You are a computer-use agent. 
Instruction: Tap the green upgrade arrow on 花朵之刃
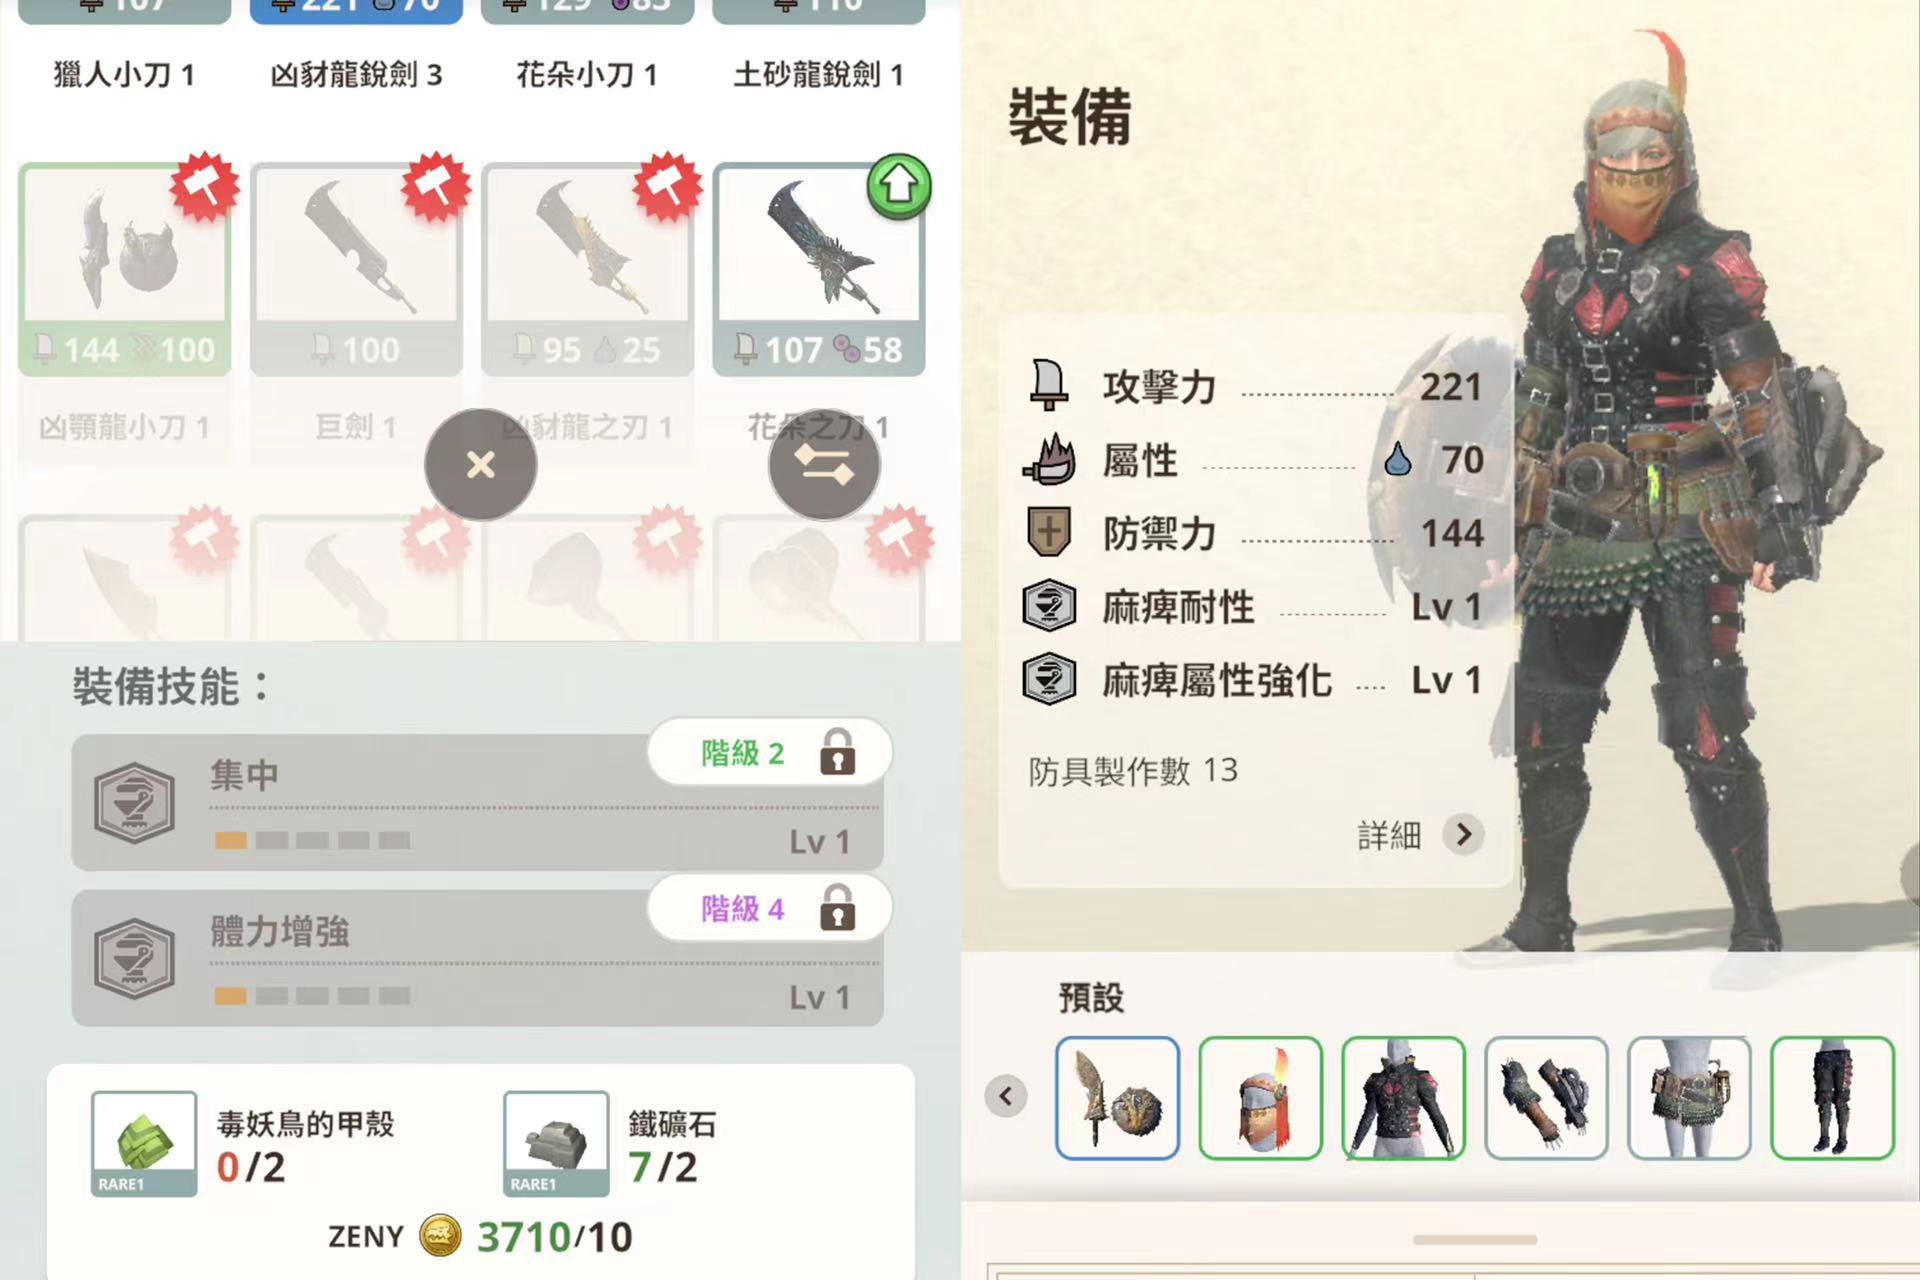click(899, 186)
